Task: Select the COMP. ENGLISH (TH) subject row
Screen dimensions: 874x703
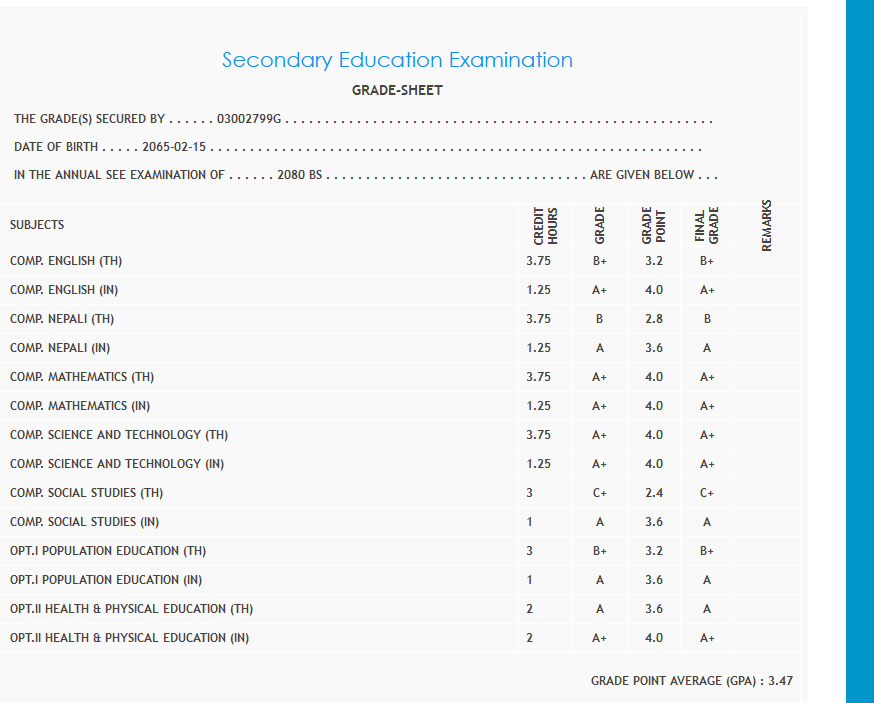Action: tap(66, 261)
